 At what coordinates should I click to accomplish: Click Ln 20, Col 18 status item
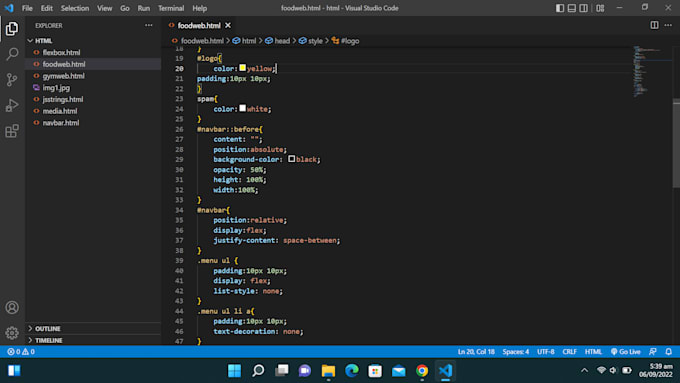pos(476,352)
